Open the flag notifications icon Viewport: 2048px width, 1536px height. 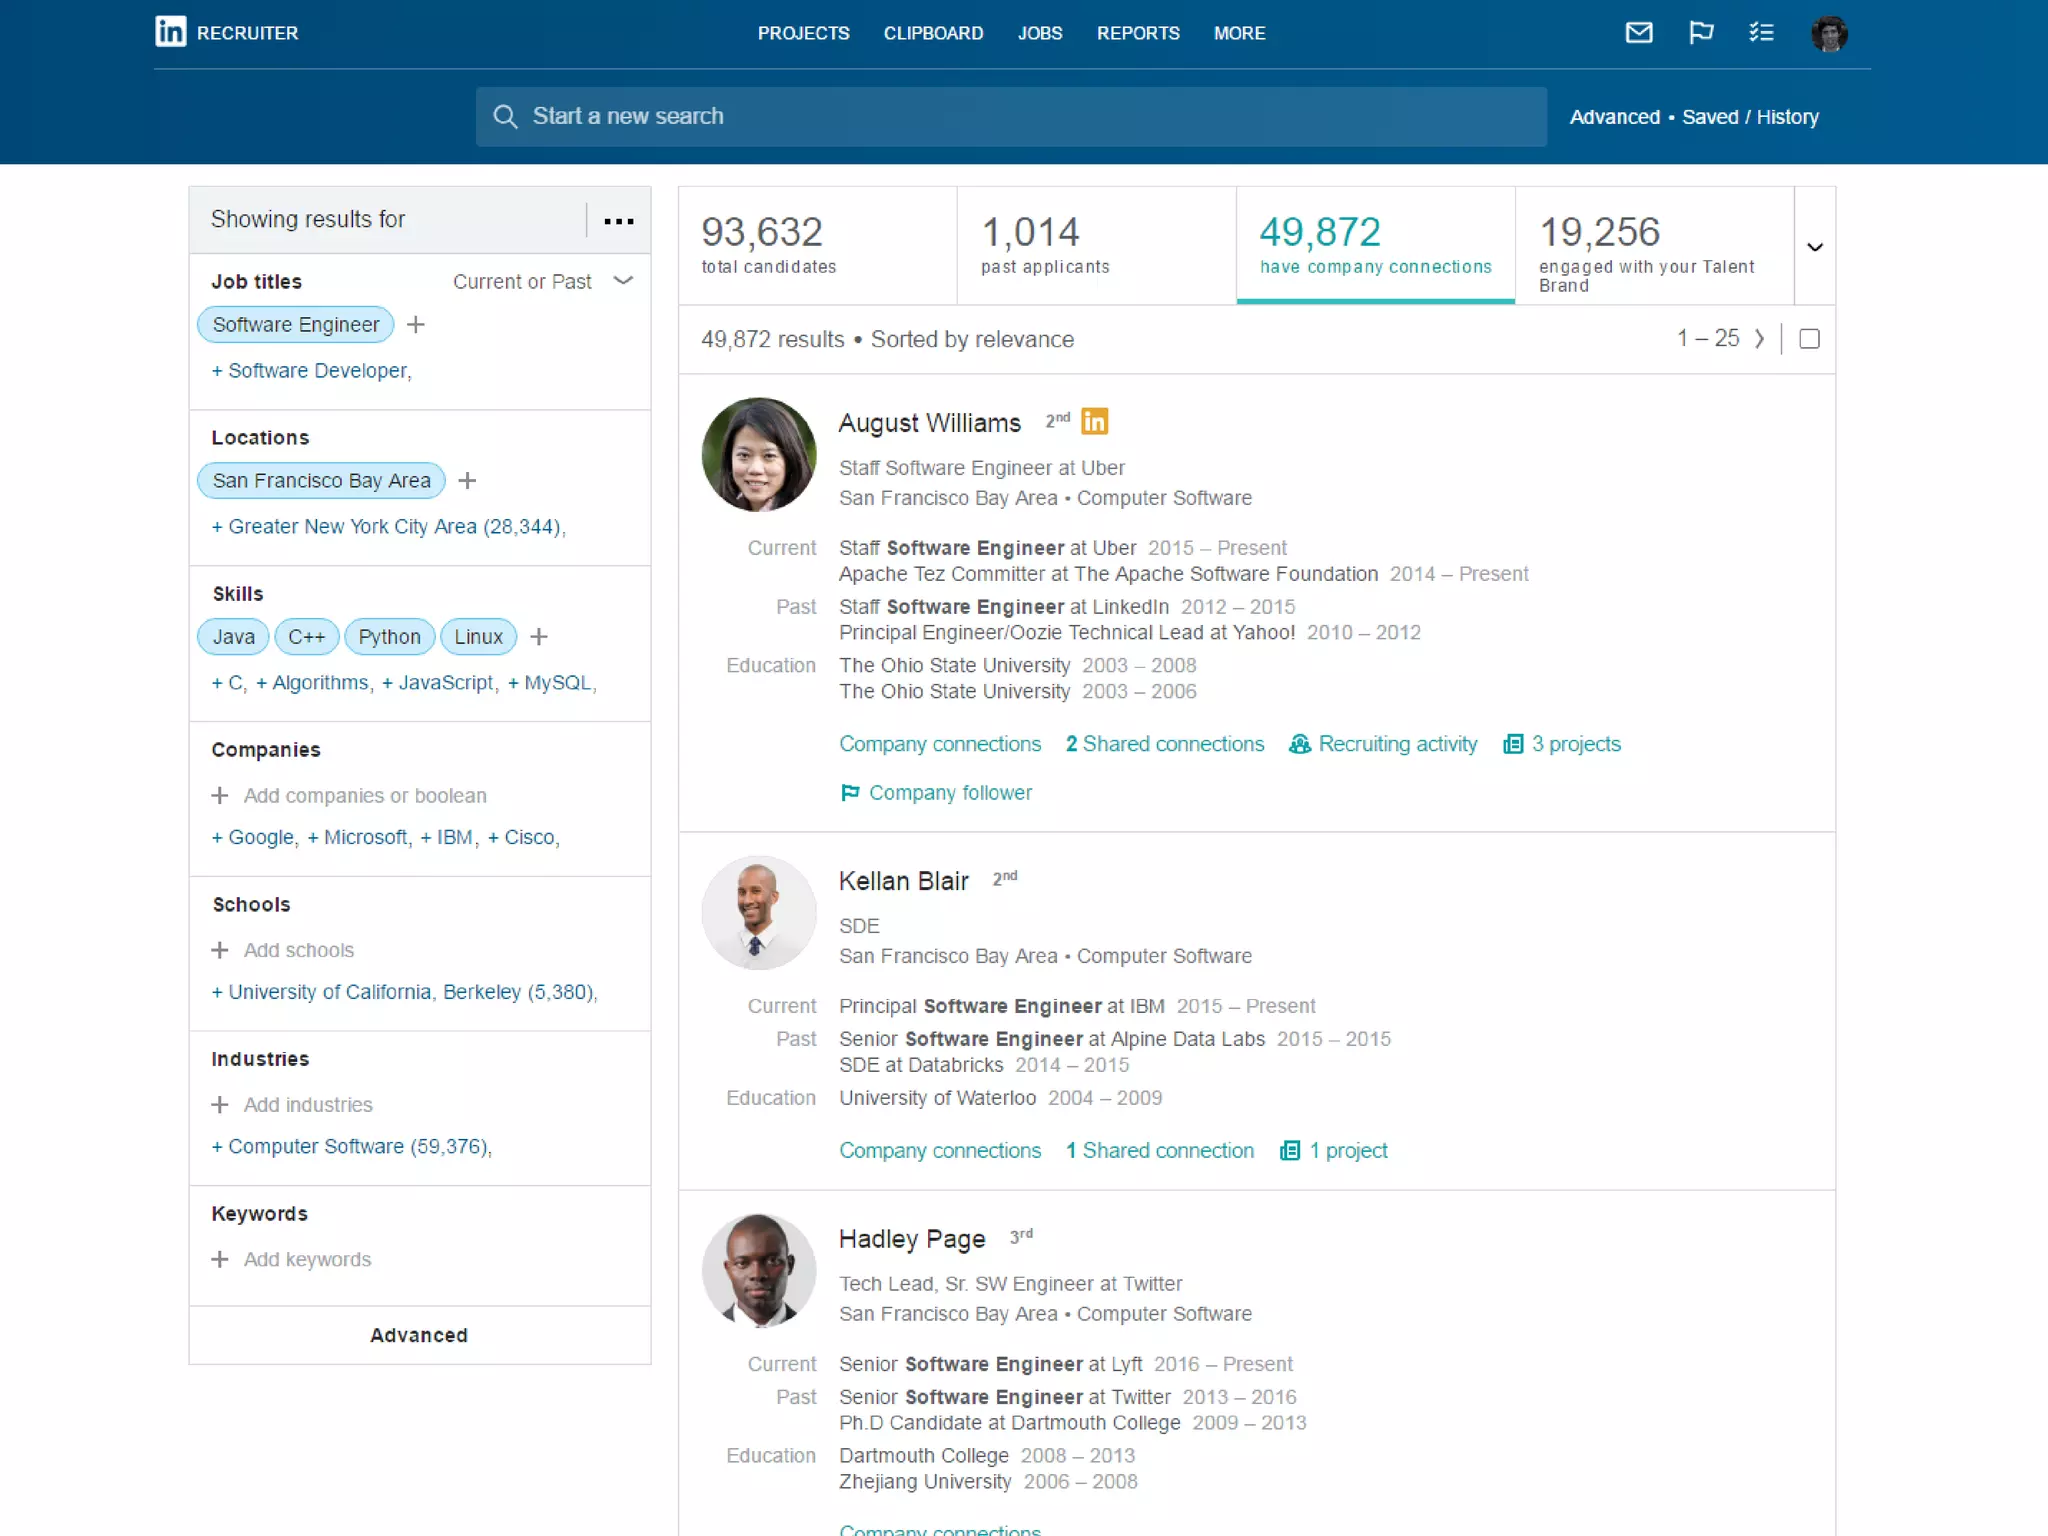pos(1701,33)
